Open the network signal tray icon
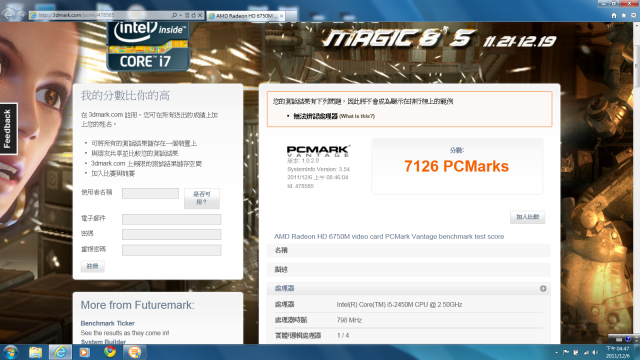This screenshot has width=640, height=360. [586, 352]
